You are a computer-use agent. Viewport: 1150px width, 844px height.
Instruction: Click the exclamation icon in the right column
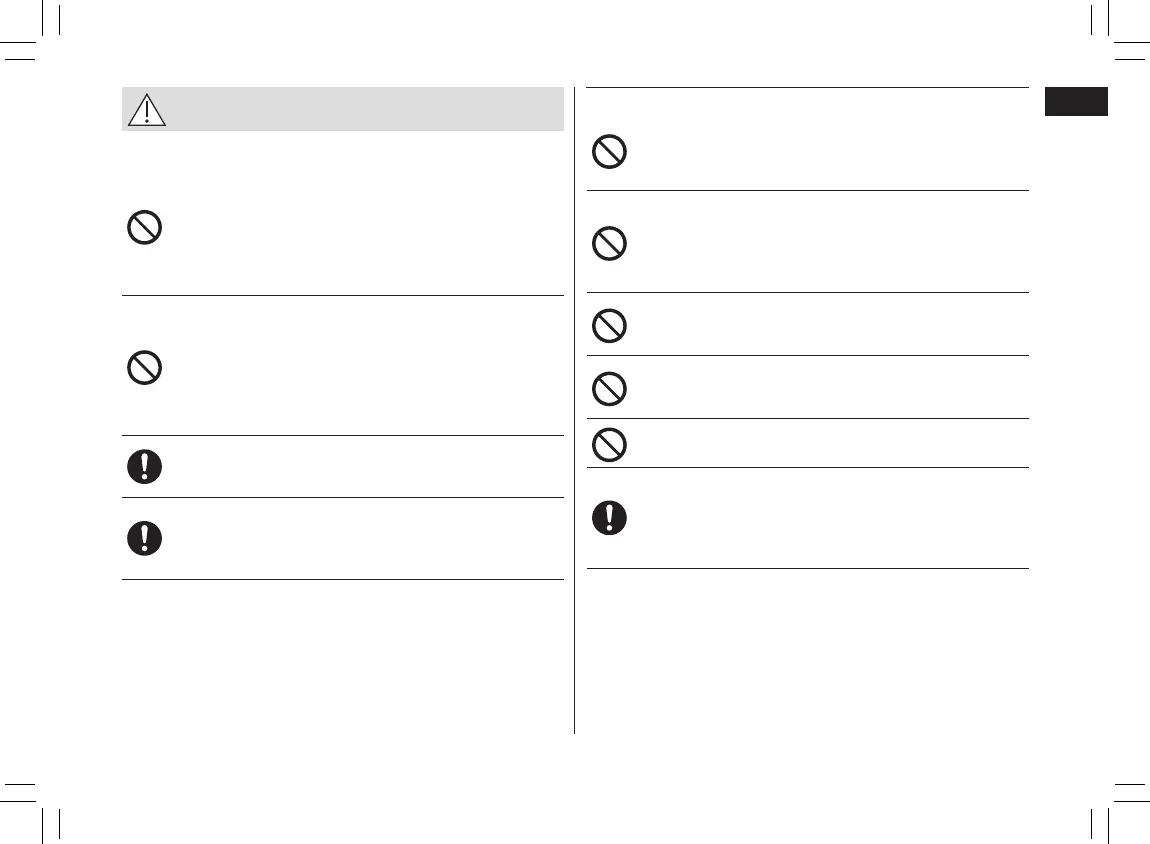tap(610, 517)
